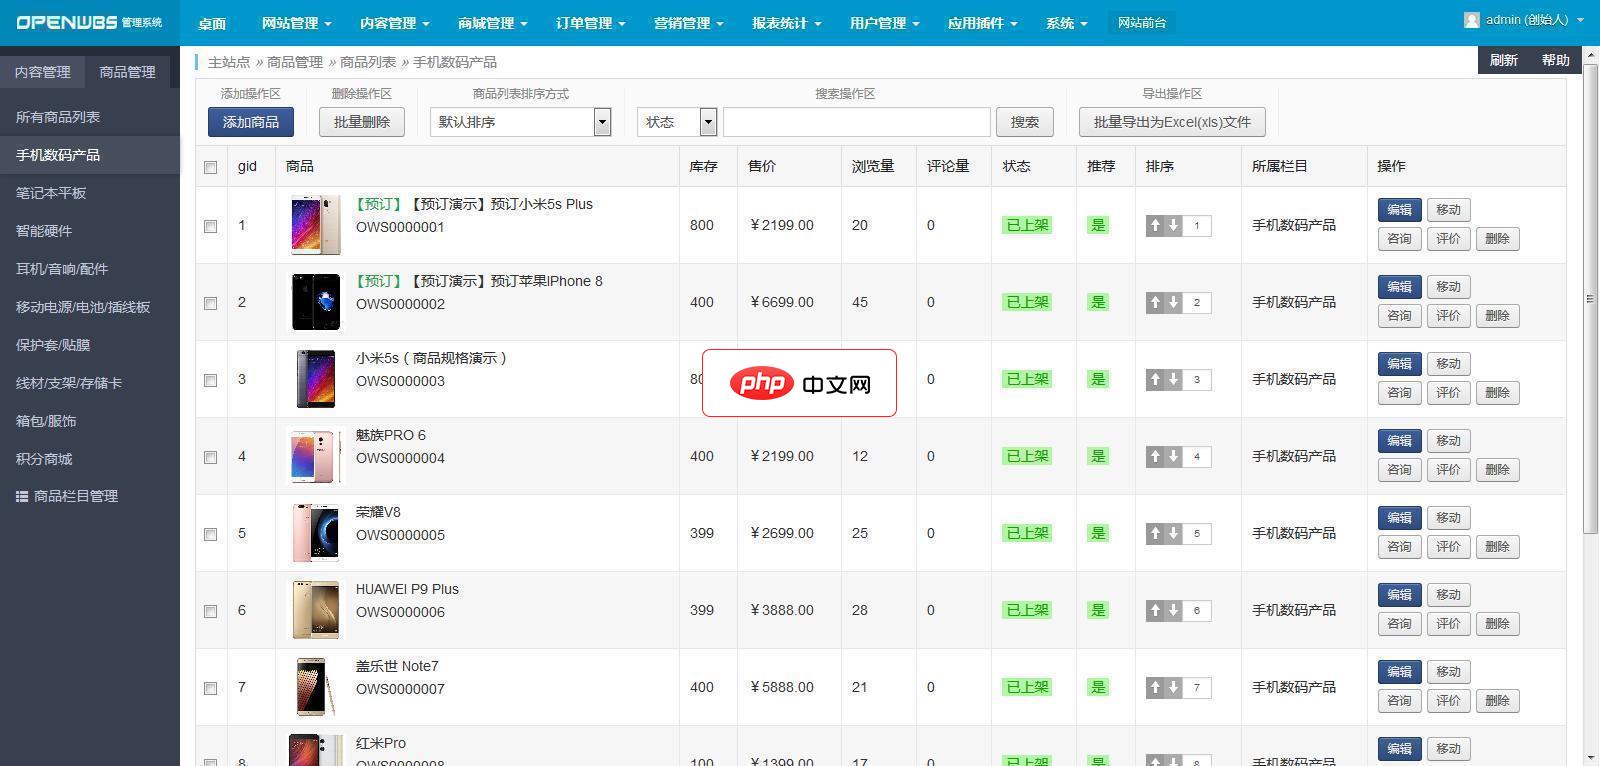Move 荣耀V8 up in sort order
Image resolution: width=1600 pixels, height=766 pixels.
click(x=1155, y=534)
